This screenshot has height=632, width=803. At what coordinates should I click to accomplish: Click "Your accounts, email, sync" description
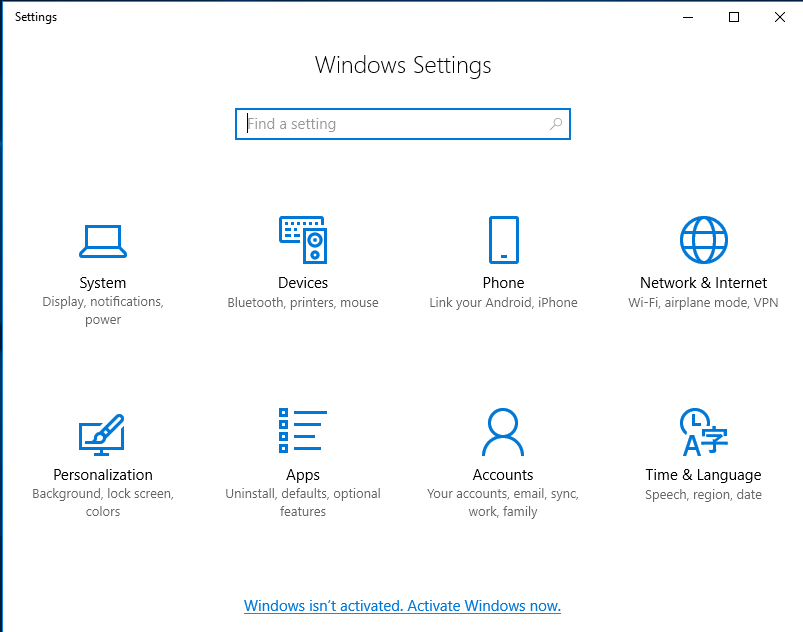point(503,502)
